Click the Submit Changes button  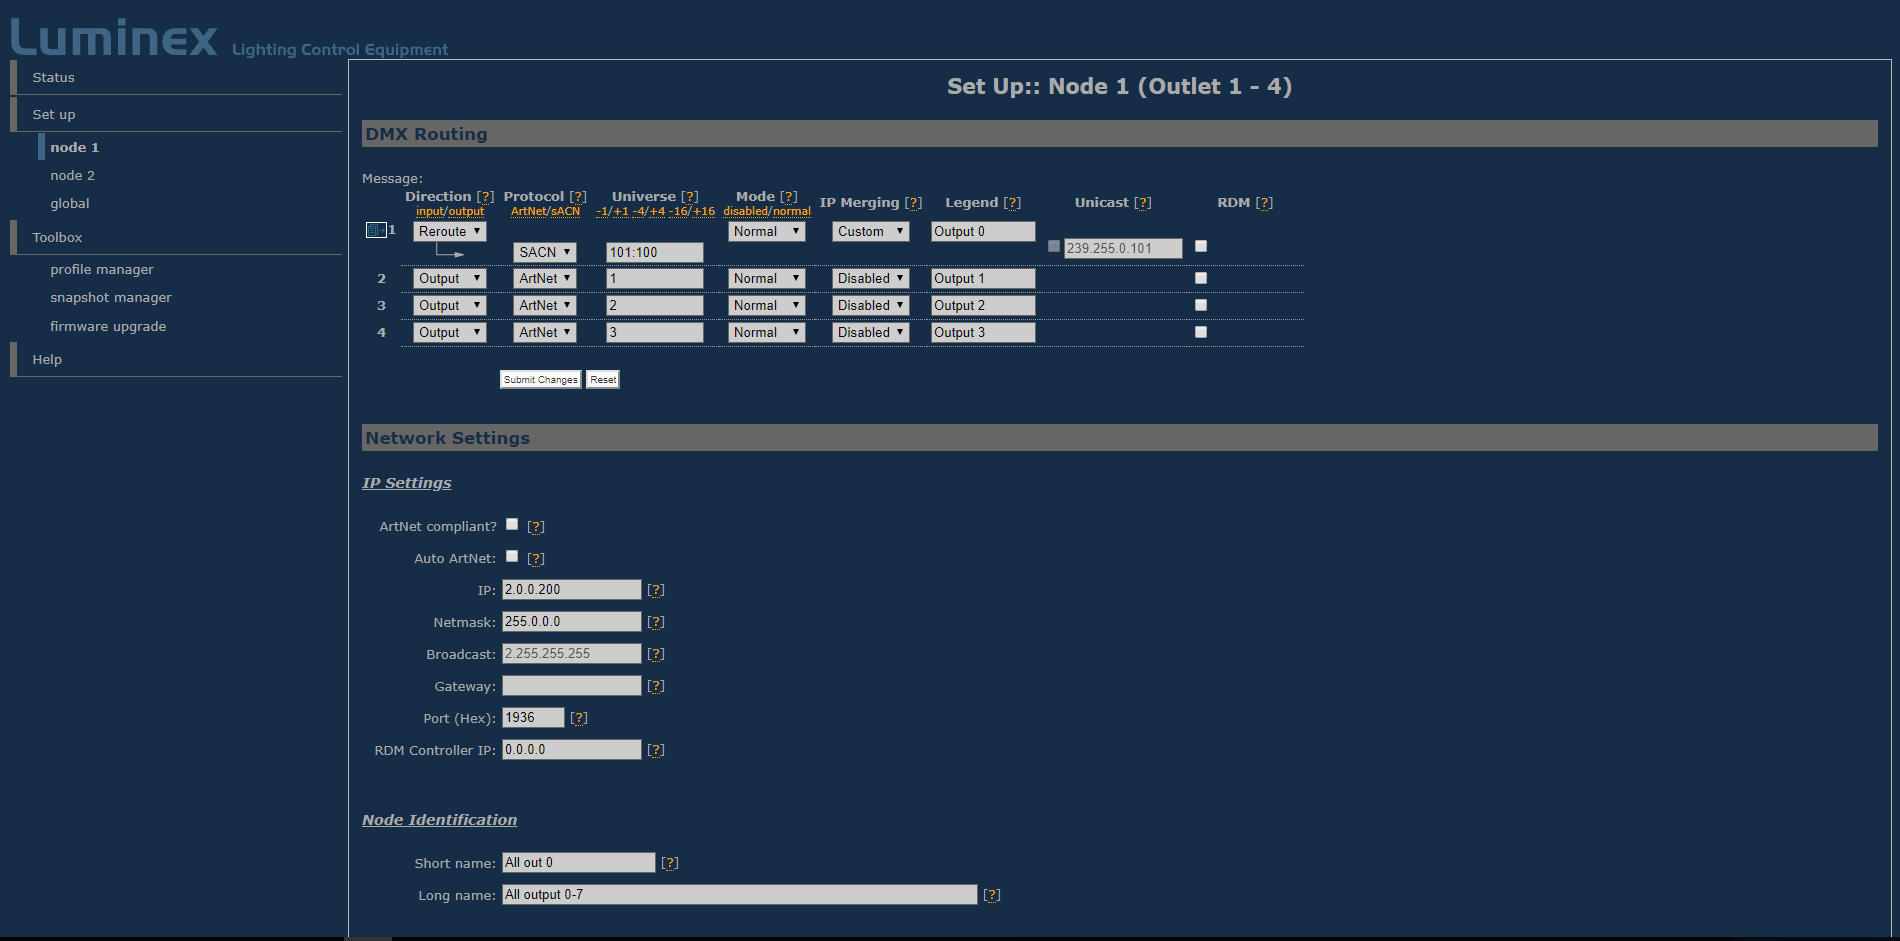click(540, 380)
